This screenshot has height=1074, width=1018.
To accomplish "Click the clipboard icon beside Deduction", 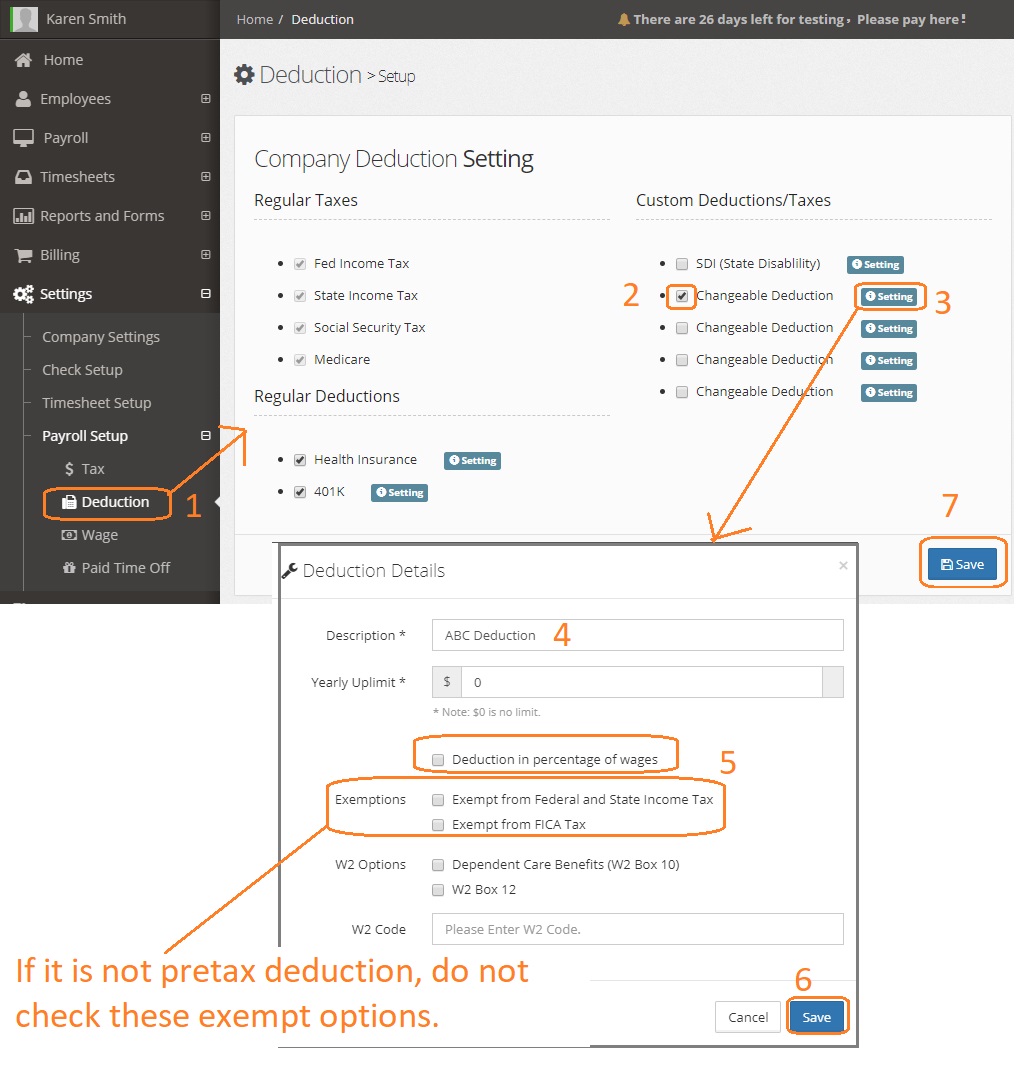I will click(x=69, y=502).
